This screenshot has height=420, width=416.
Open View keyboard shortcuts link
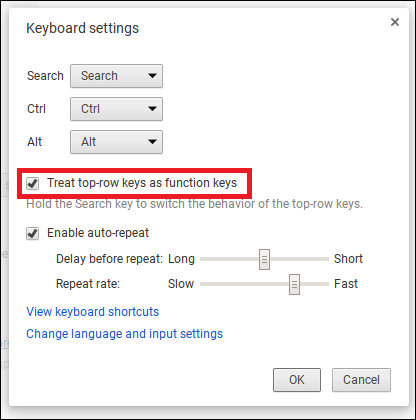tap(93, 312)
